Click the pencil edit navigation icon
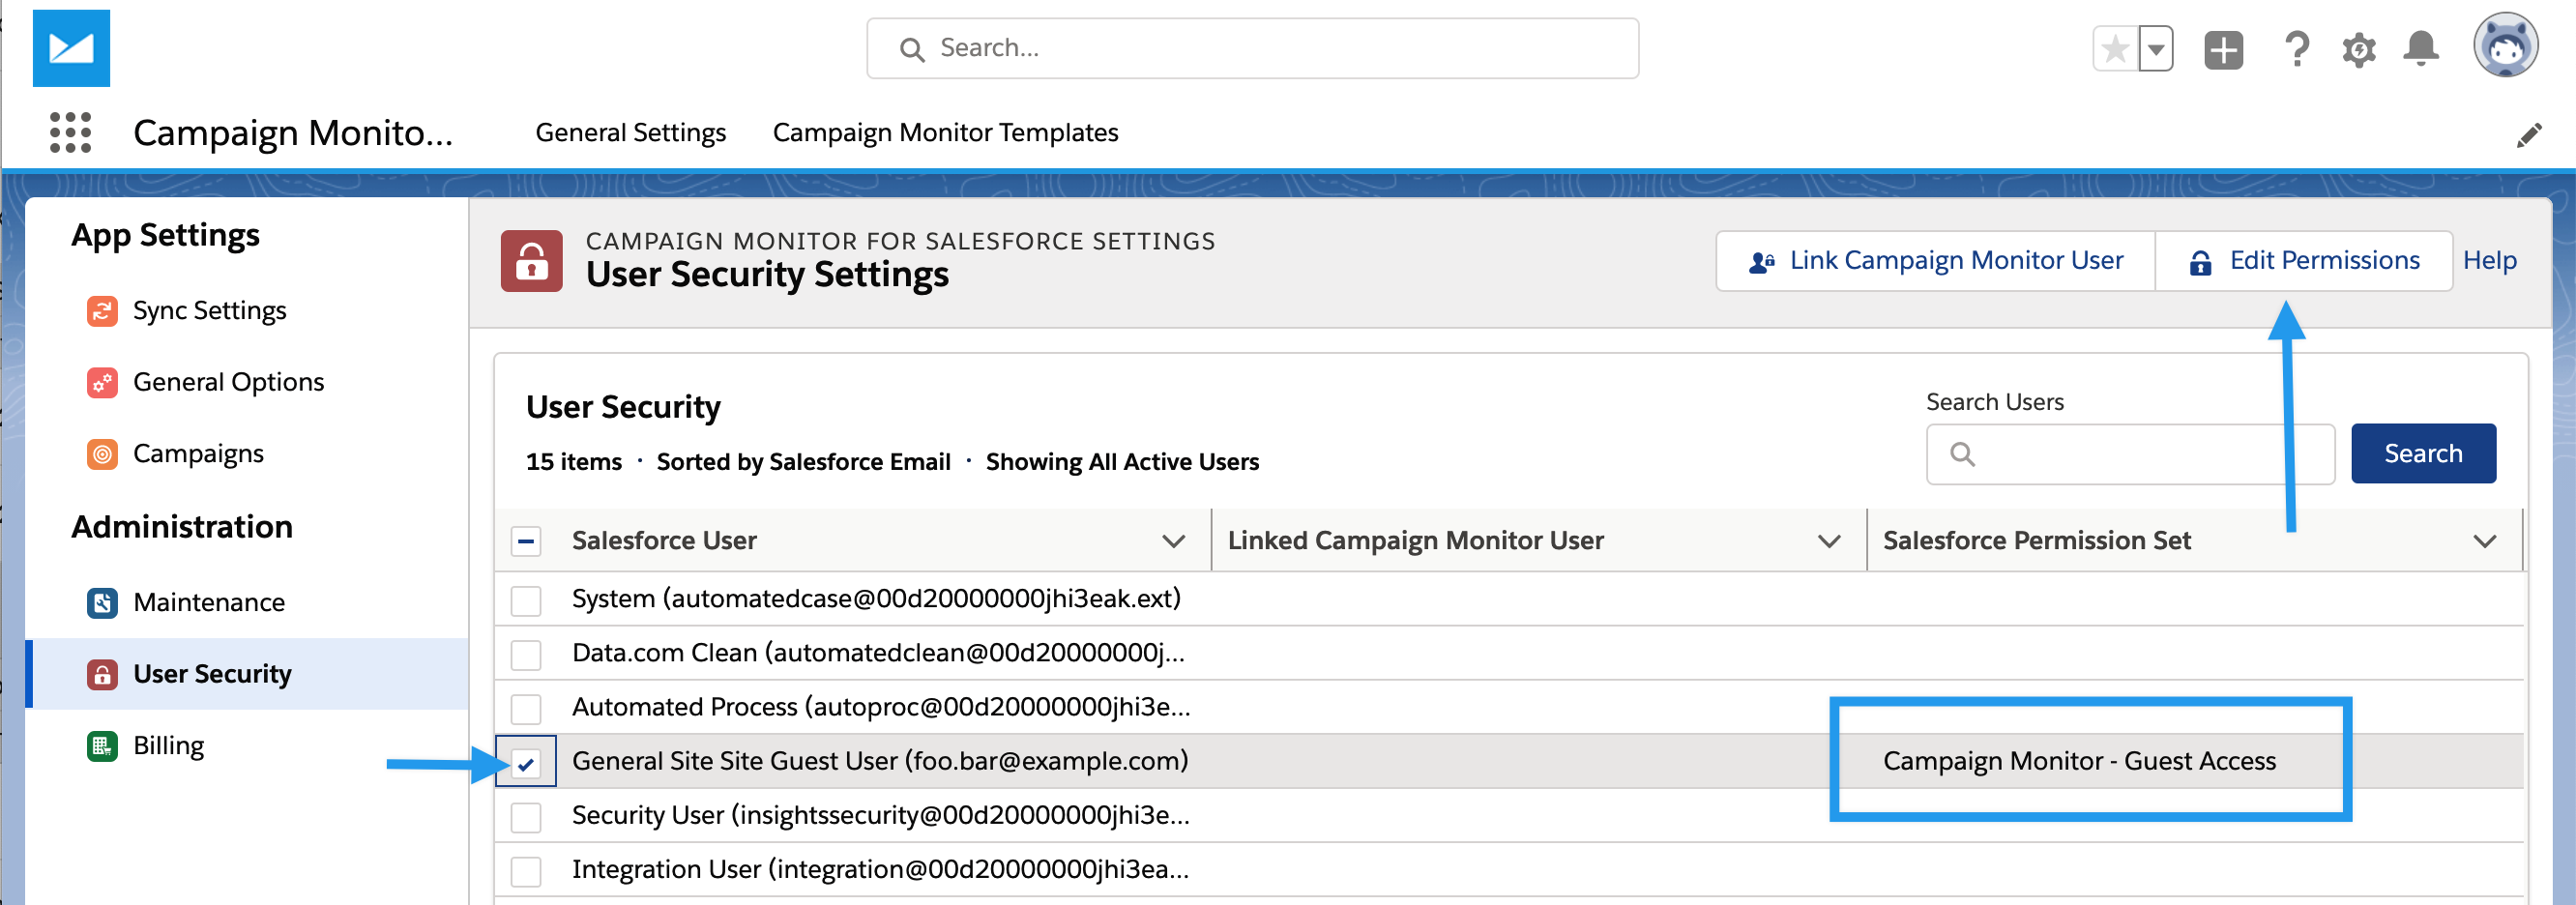 2529,135
